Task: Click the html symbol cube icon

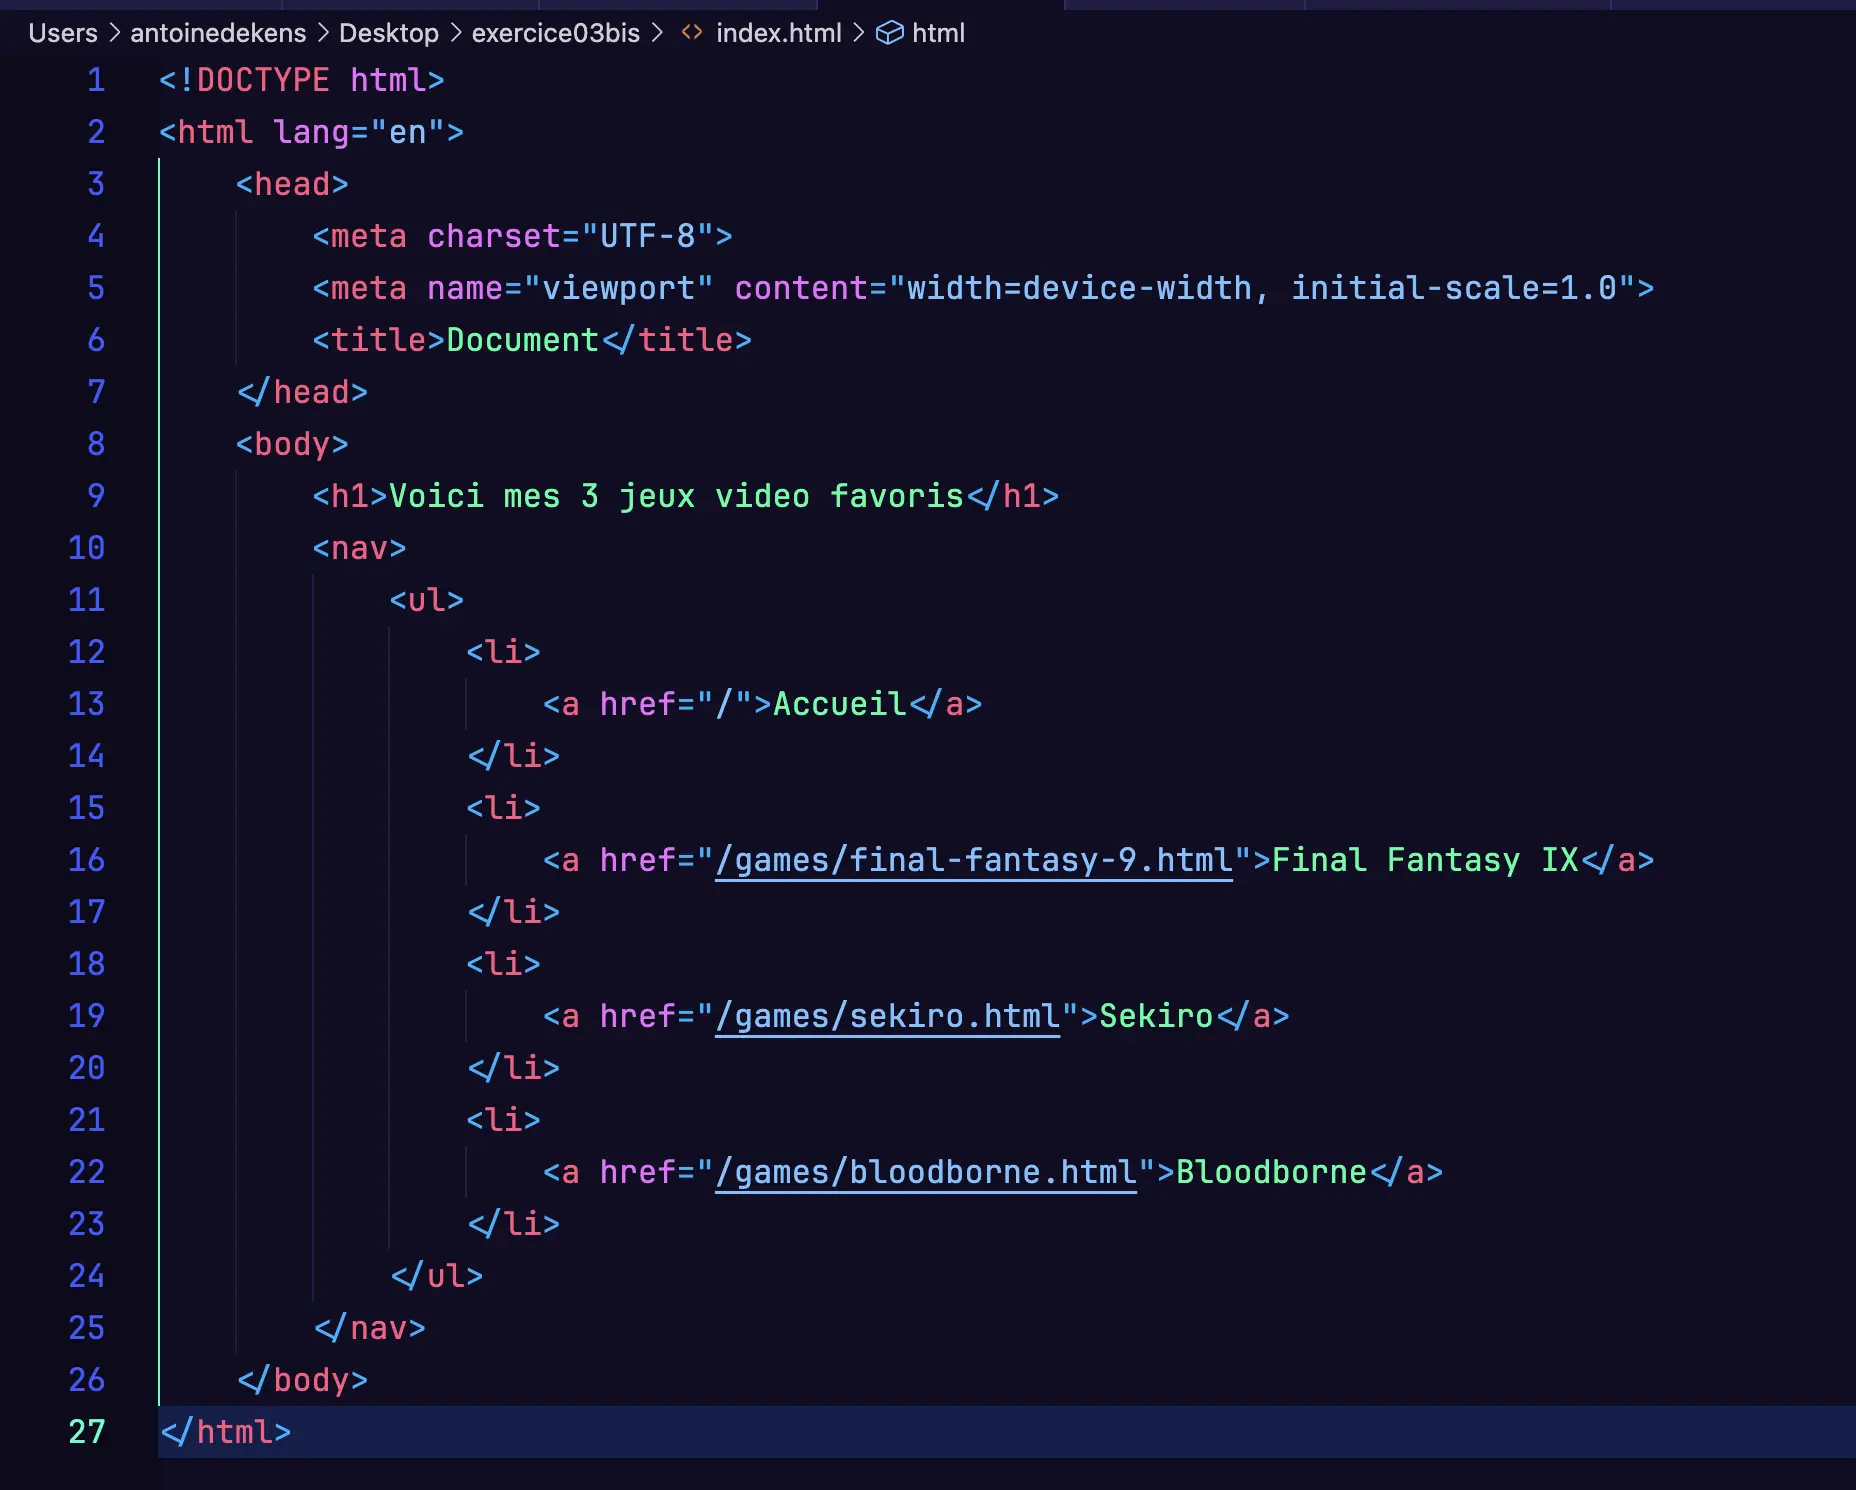Action: [889, 33]
